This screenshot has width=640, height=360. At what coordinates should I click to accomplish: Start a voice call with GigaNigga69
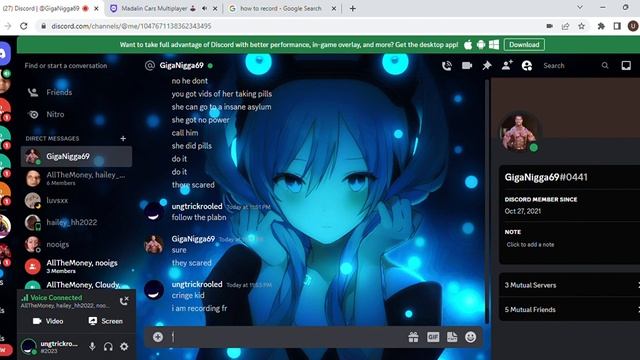(x=447, y=66)
